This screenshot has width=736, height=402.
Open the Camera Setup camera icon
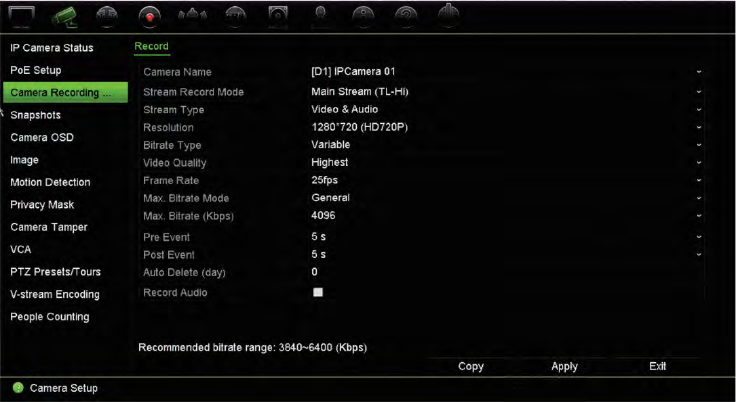(x=64, y=17)
